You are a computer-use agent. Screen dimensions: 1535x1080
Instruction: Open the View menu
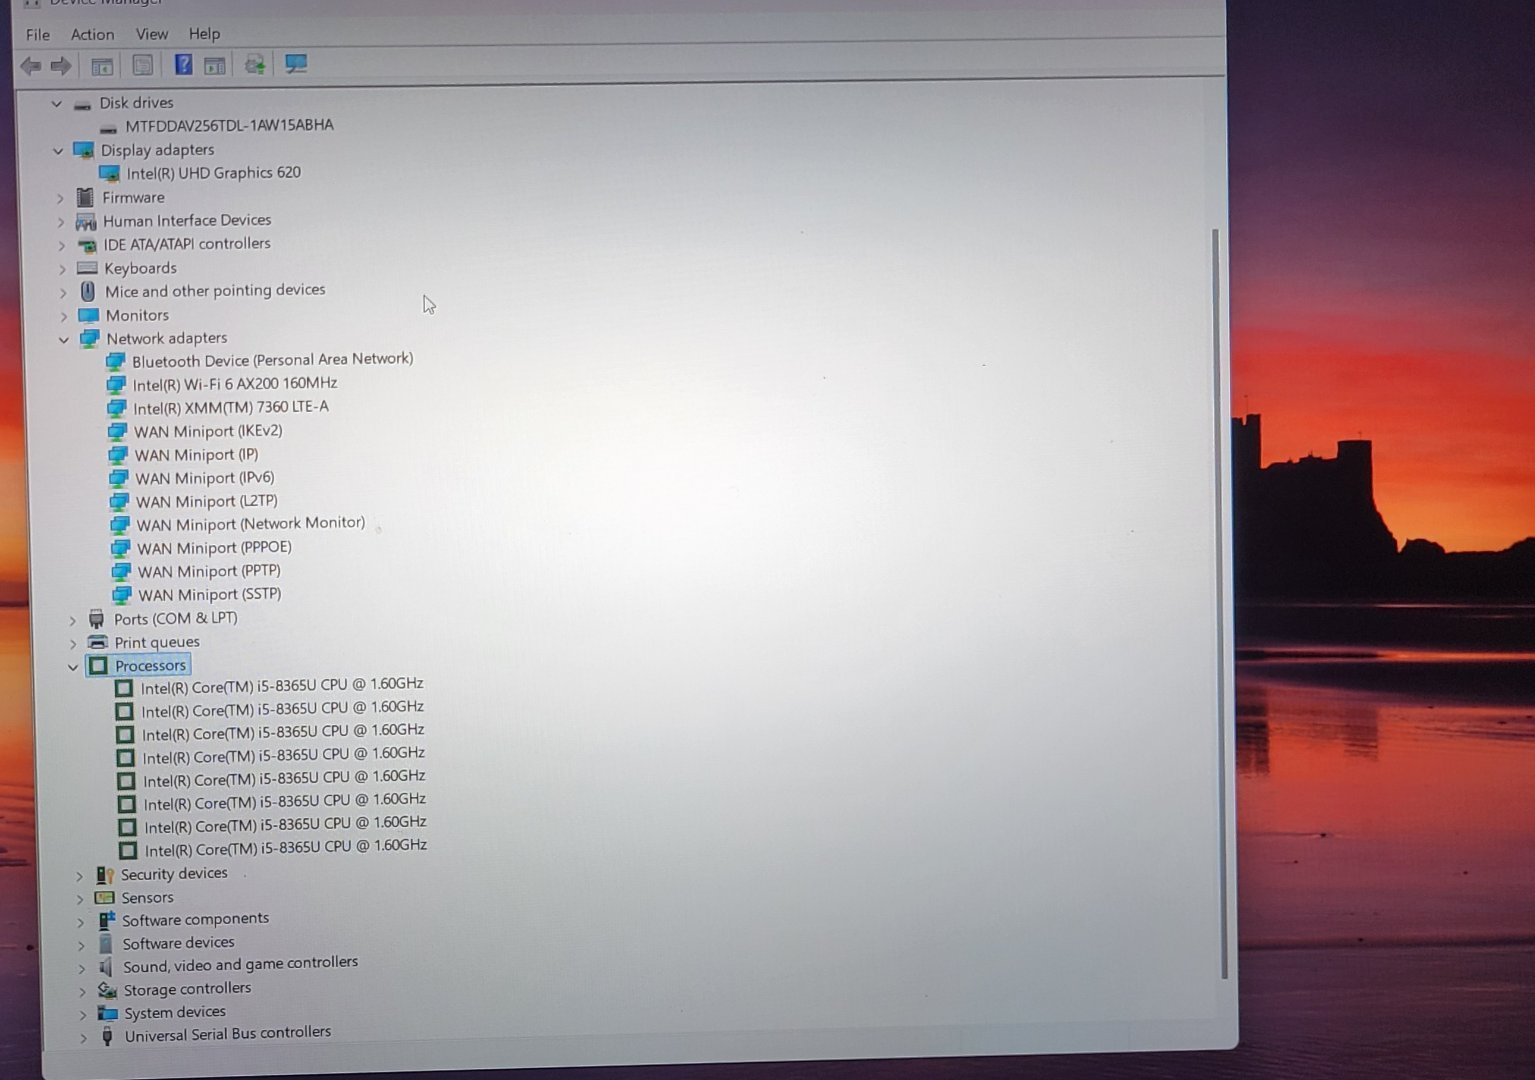(151, 34)
